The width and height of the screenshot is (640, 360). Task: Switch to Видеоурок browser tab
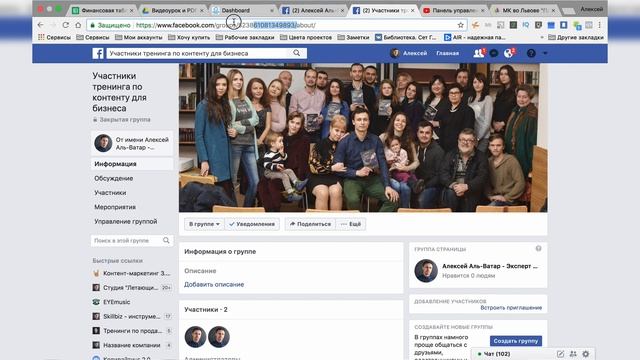(173, 10)
